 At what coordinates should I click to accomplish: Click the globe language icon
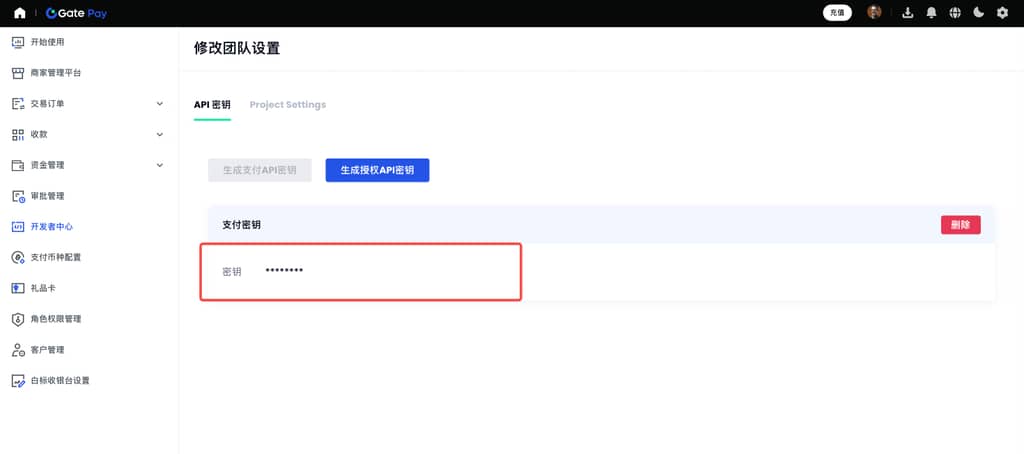click(x=955, y=13)
